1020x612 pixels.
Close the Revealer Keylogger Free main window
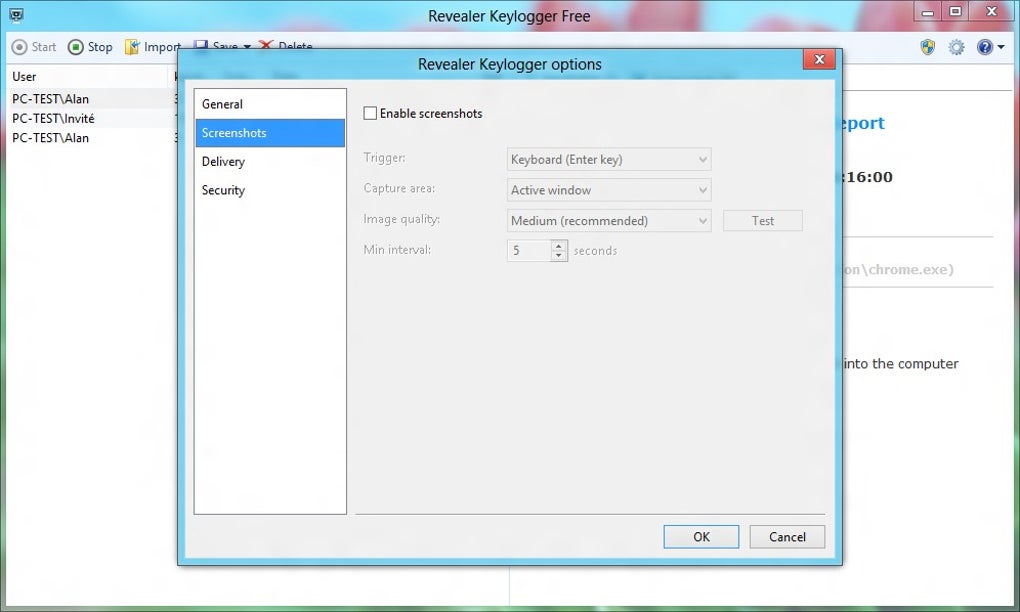pos(991,12)
